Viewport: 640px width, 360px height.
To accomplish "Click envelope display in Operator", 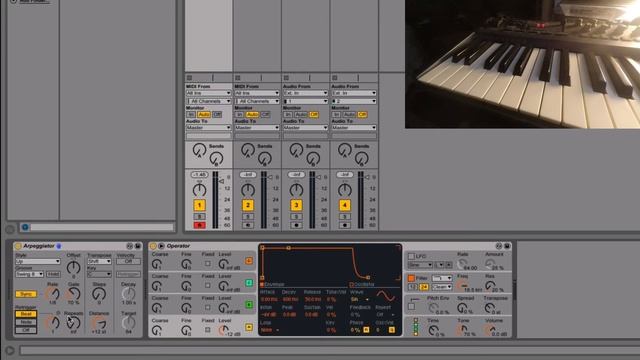I will (330, 263).
